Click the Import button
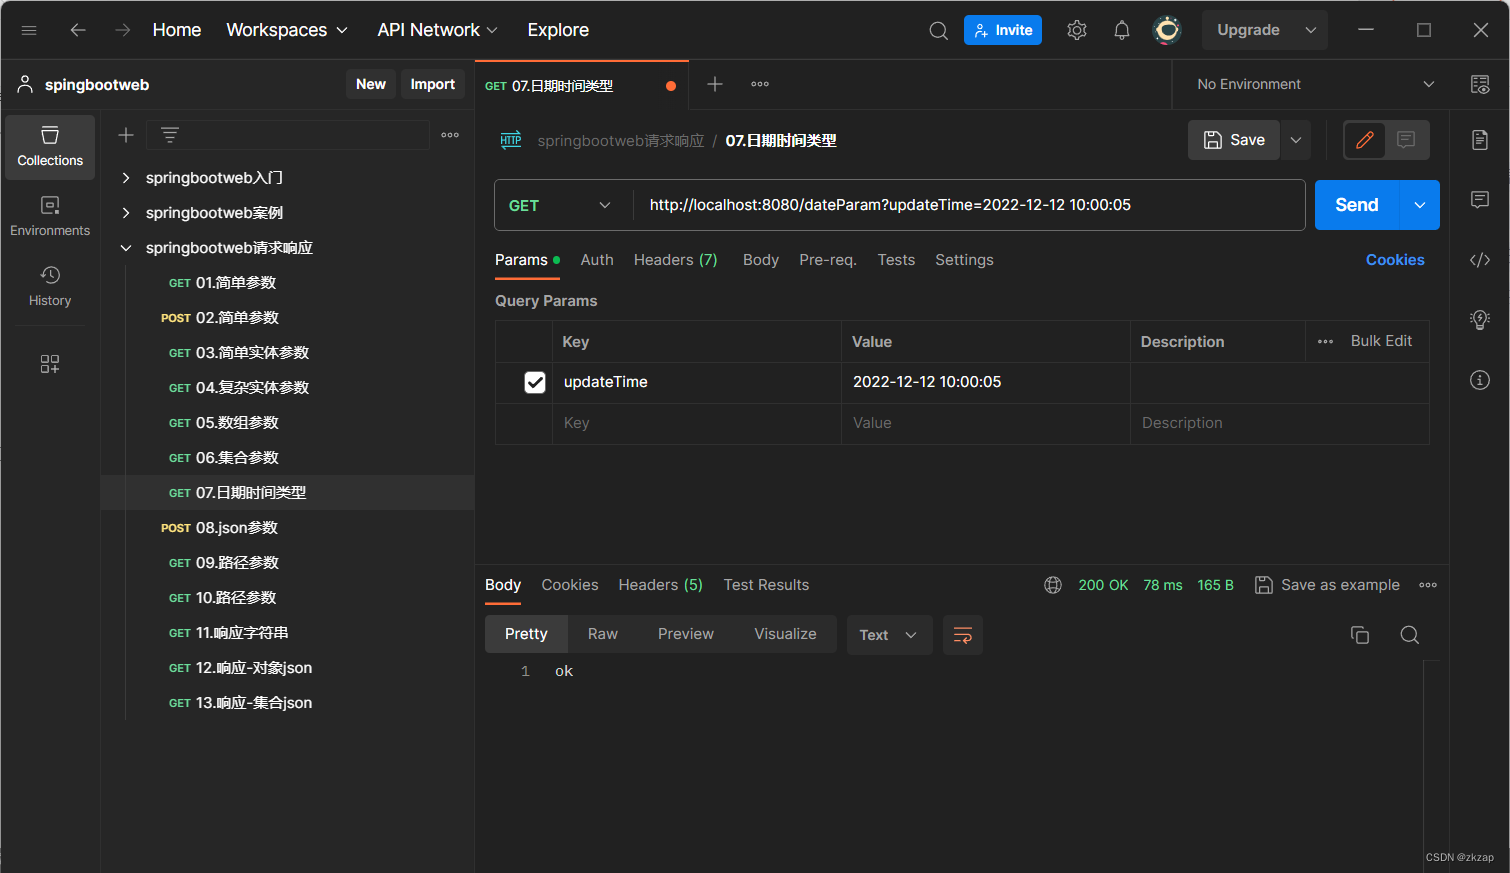Screen dimensions: 1510x873 click(433, 84)
